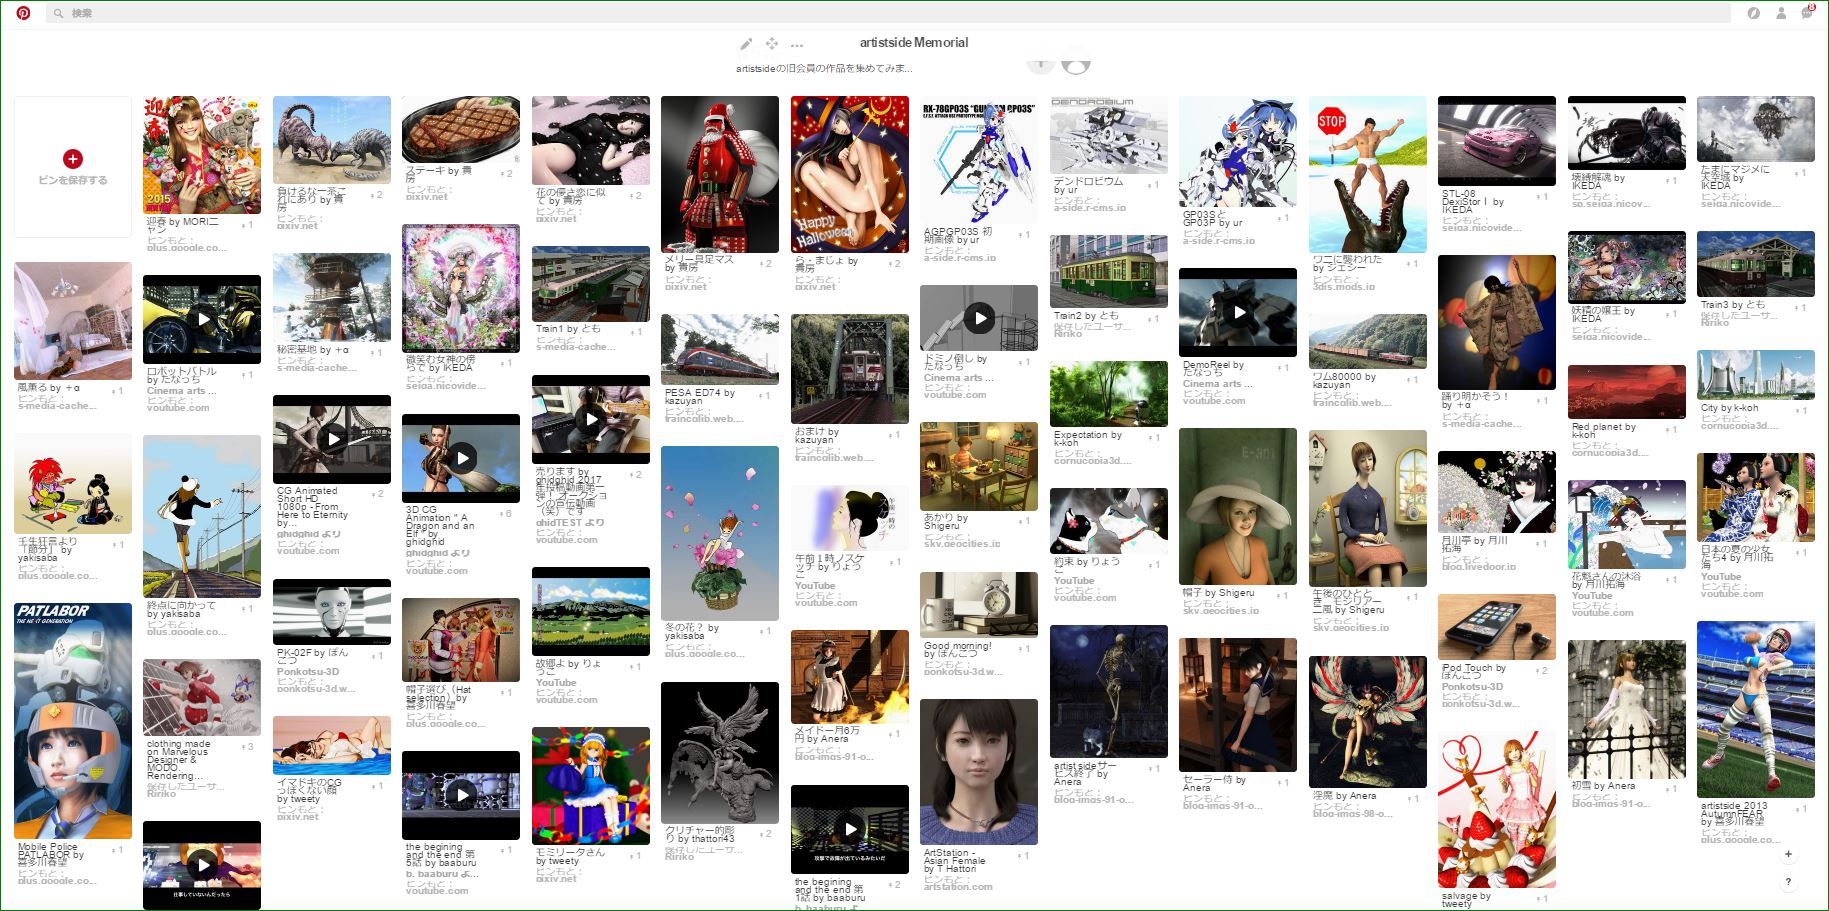Click the 冬の花？ by yakisaba title
Viewport: 1829px width, 911px height.
[x=692, y=632]
